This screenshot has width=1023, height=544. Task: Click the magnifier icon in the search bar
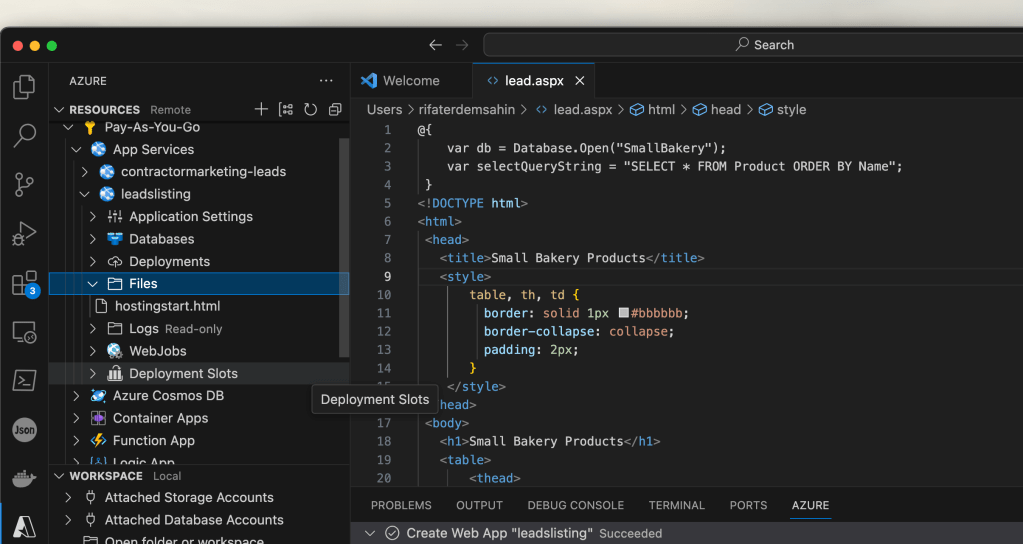(742, 44)
